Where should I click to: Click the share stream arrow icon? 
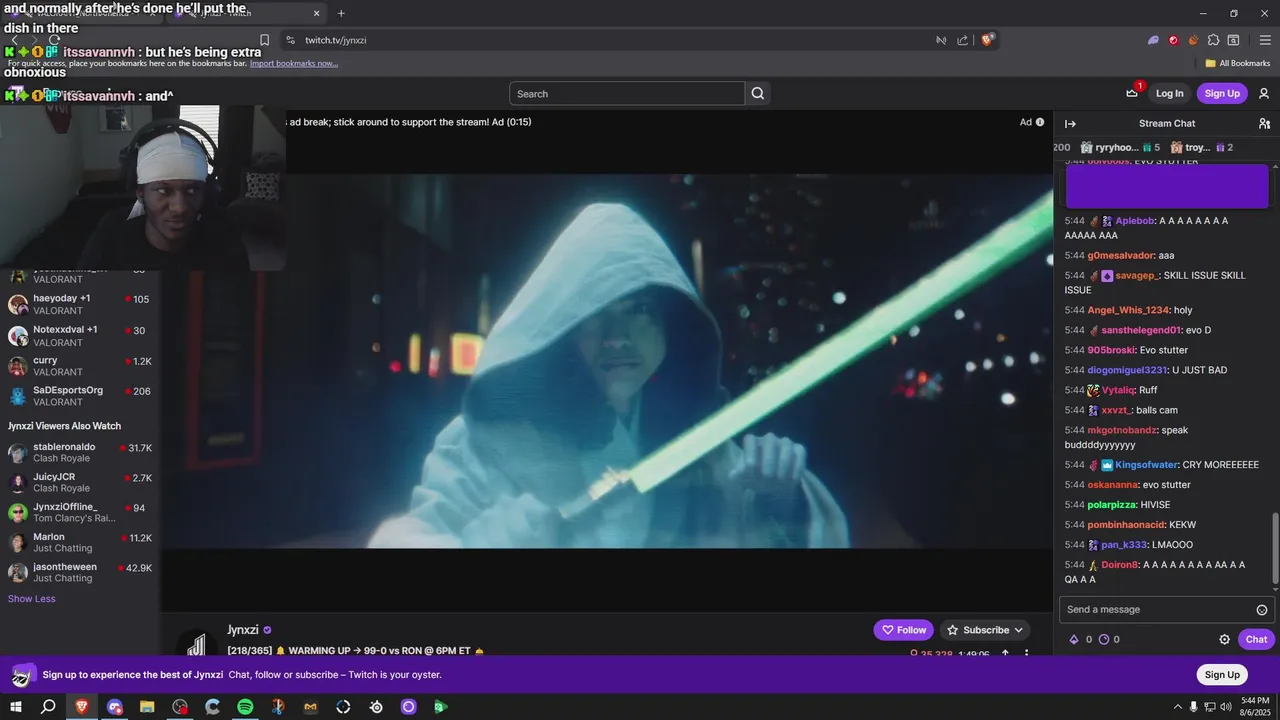1005,654
